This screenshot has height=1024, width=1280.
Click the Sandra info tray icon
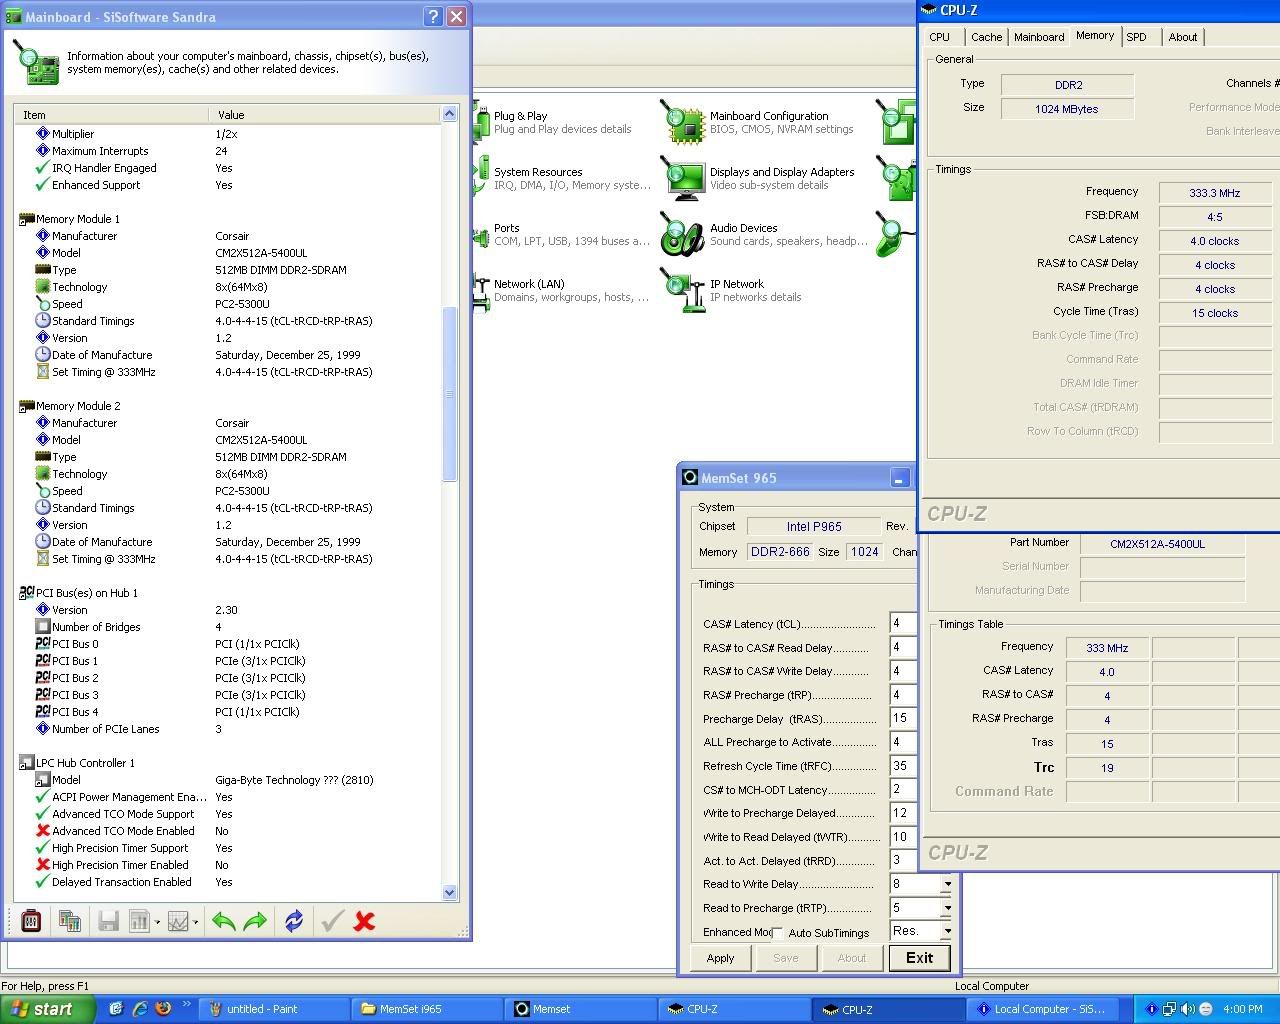1151,1009
